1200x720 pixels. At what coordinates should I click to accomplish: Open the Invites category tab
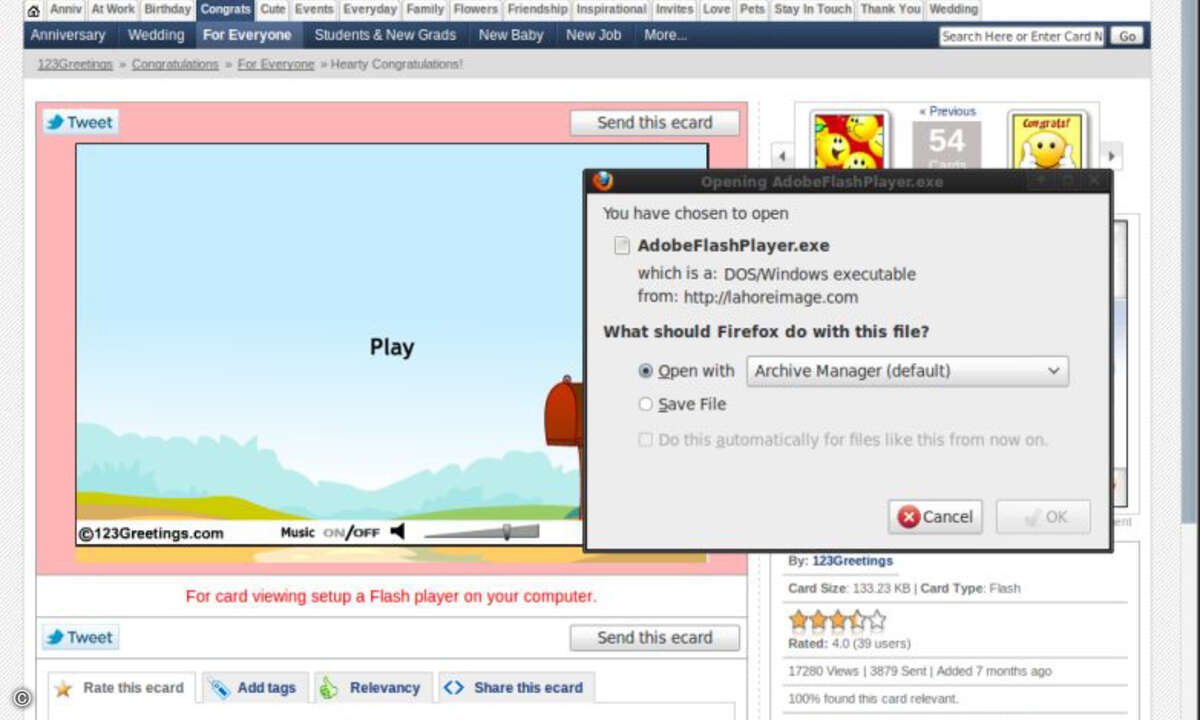click(x=675, y=10)
